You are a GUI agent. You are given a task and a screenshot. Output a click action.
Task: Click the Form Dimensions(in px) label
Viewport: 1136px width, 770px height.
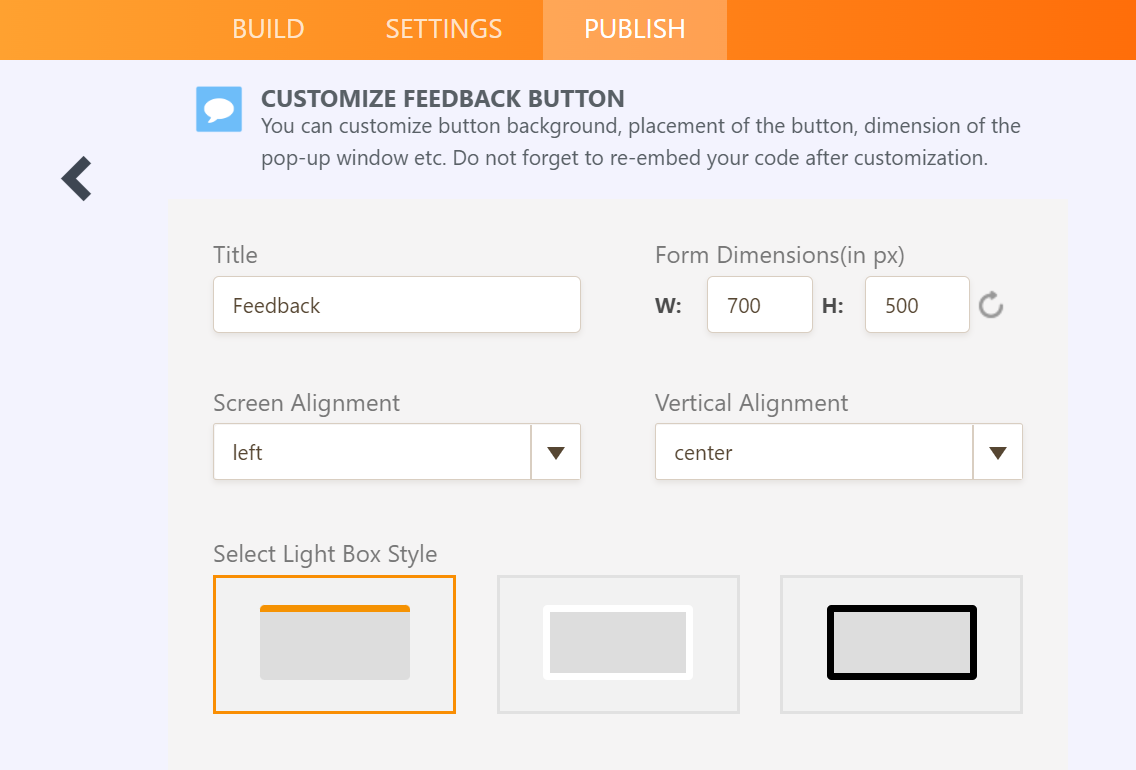click(779, 255)
